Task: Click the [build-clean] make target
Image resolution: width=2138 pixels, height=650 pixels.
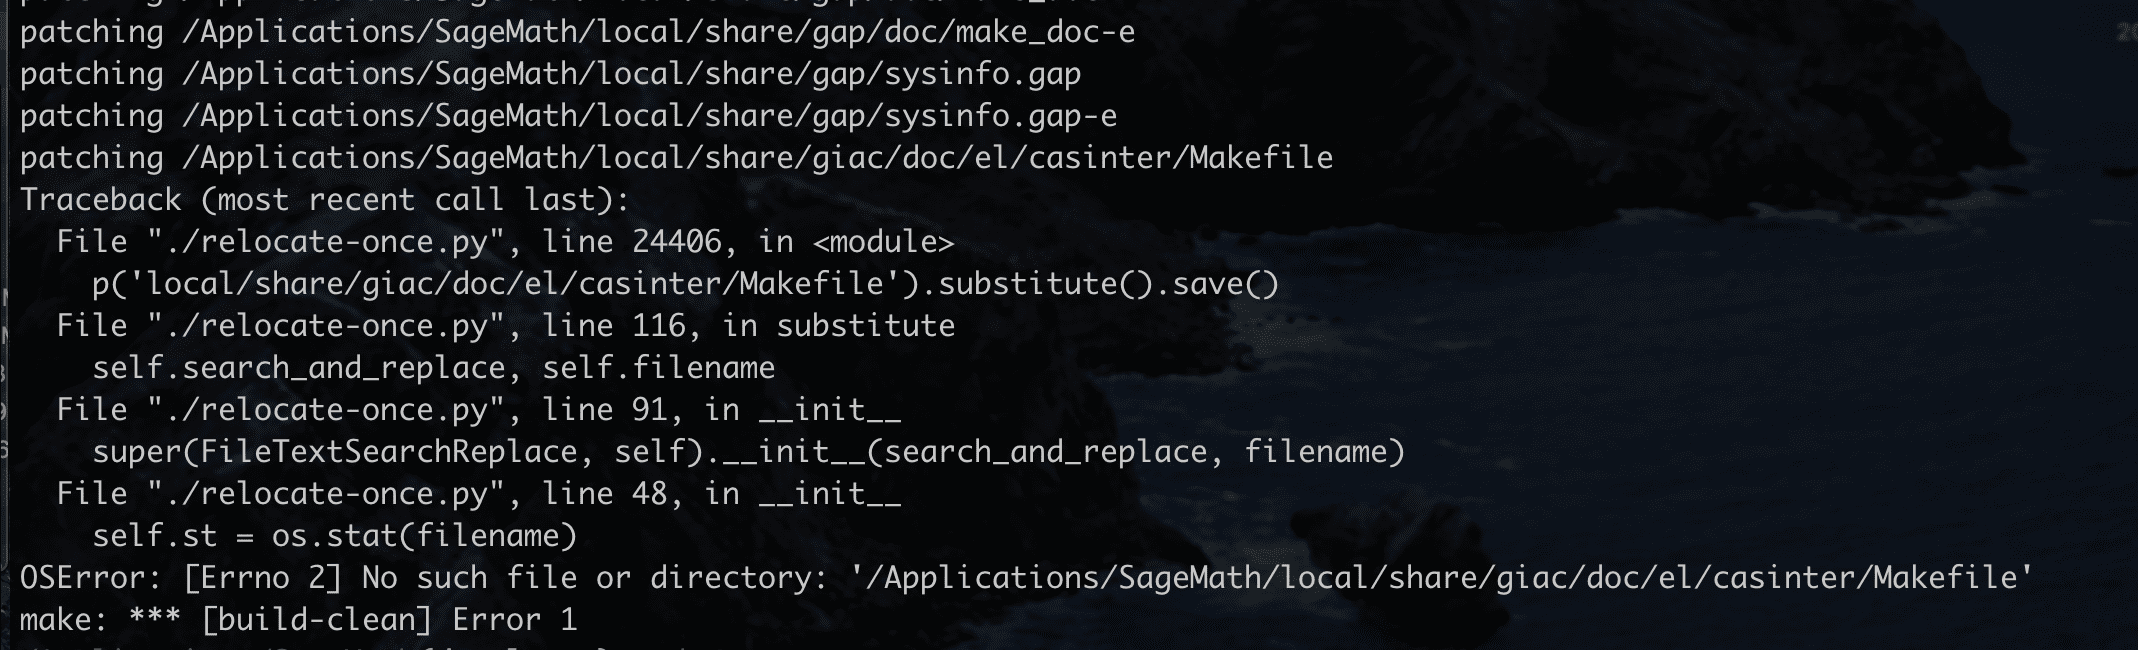Action: pyautogui.click(x=316, y=620)
